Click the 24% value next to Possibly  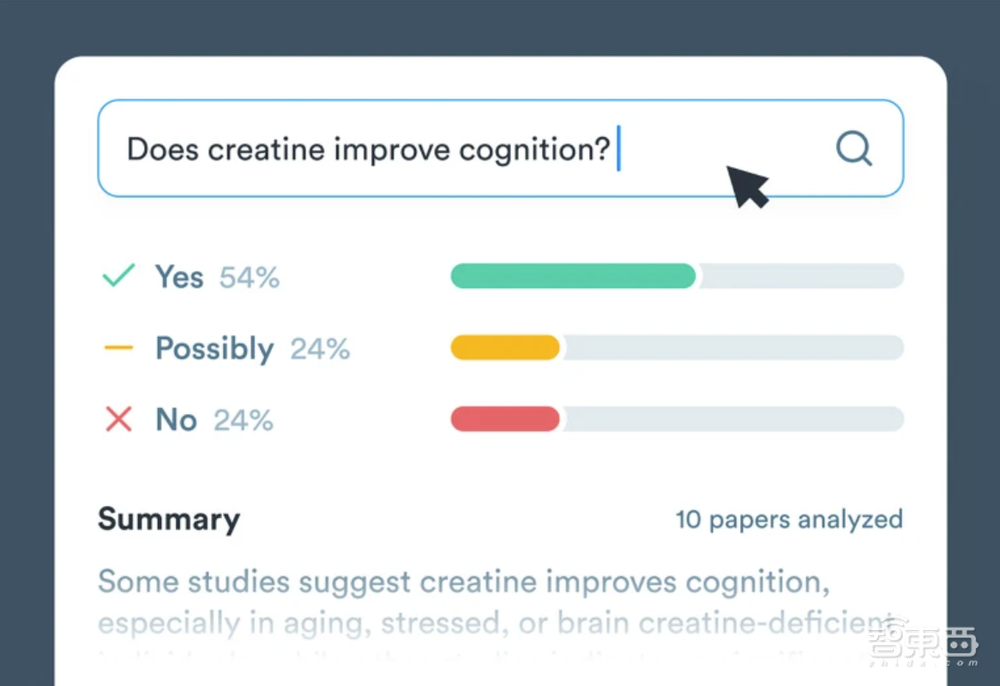coord(320,349)
